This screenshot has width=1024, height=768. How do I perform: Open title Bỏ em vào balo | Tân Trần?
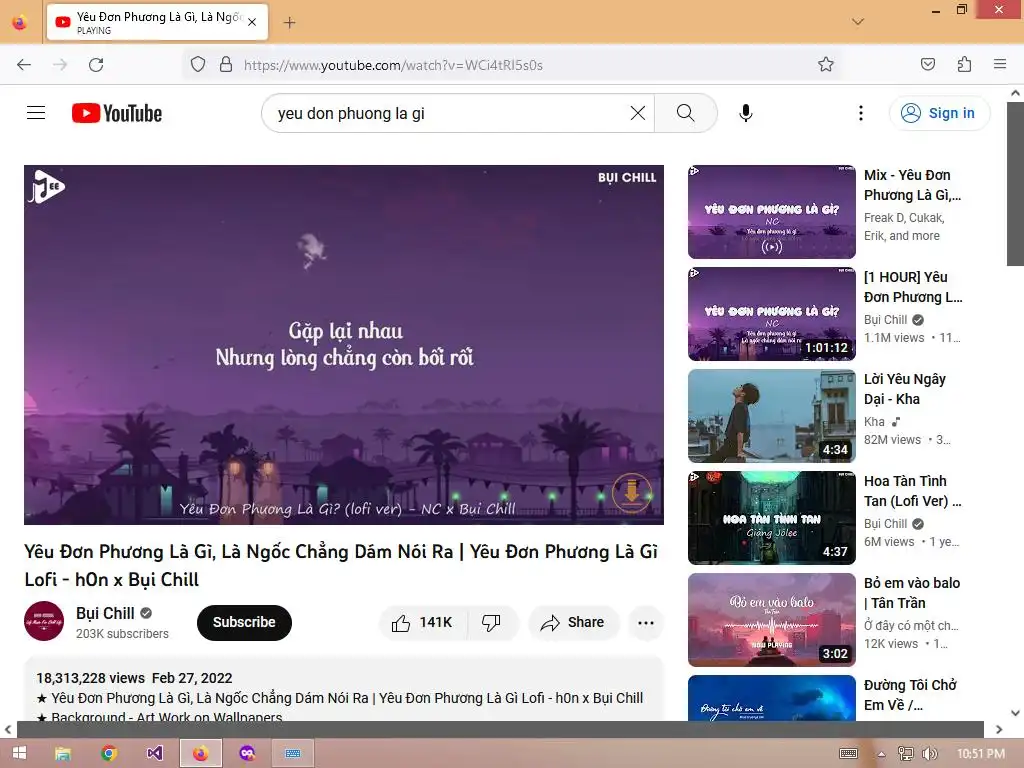pyautogui.click(x=912, y=593)
